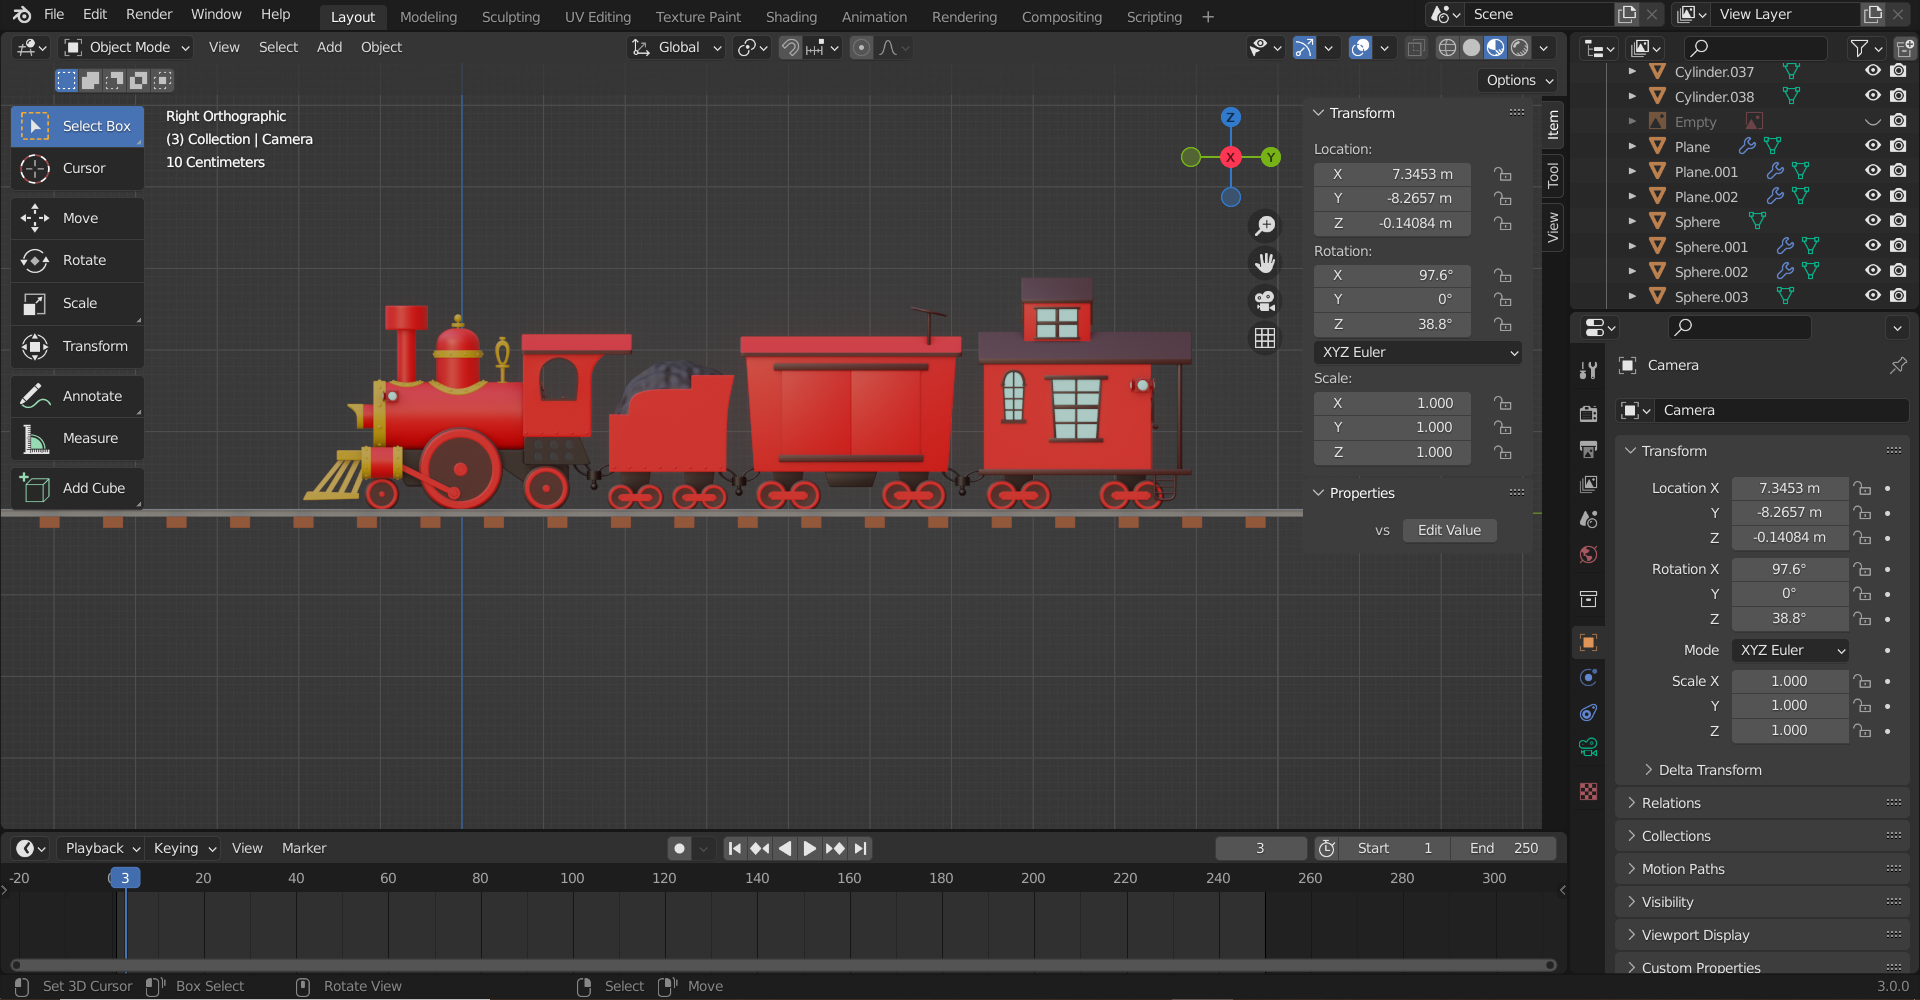1920x1000 pixels.
Task: Open the Object Mode dropdown
Action: 125,47
